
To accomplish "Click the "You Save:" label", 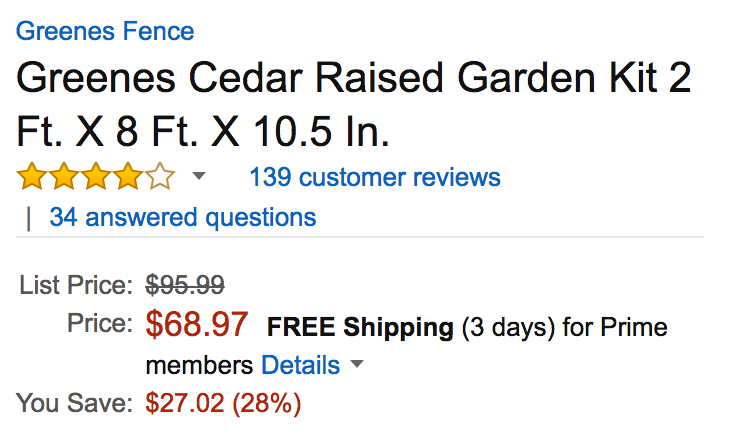I will [75, 404].
